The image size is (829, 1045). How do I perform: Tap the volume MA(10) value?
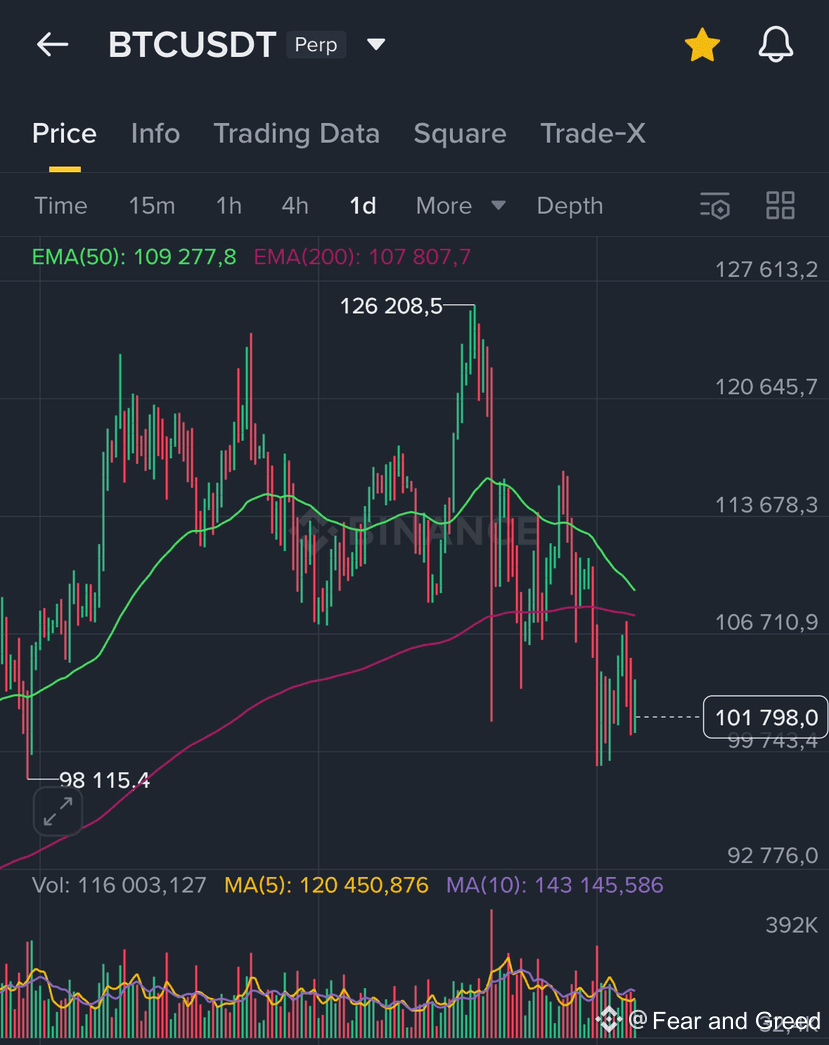[554, 885]
